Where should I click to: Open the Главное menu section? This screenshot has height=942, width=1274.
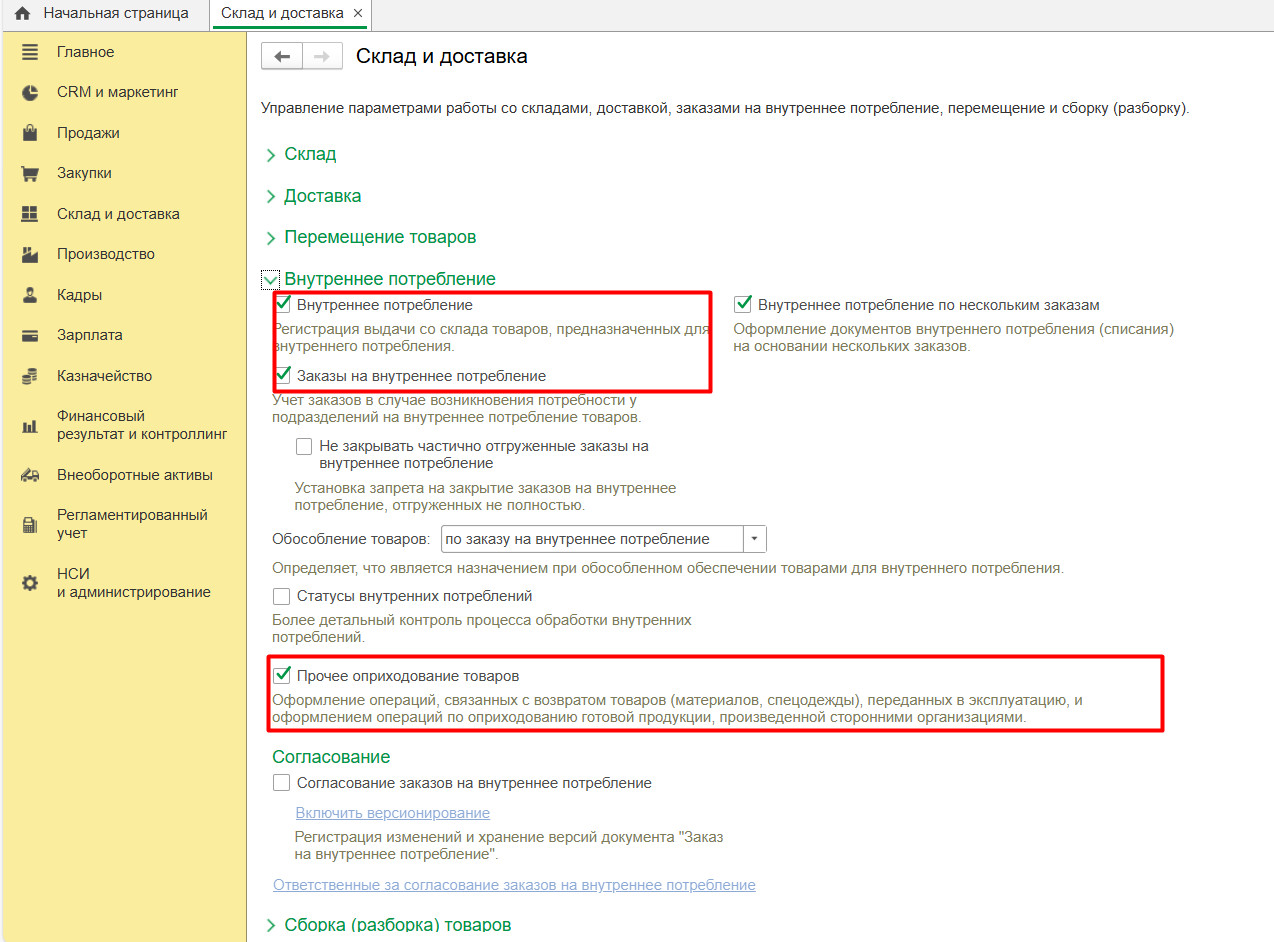pos(85,52)
